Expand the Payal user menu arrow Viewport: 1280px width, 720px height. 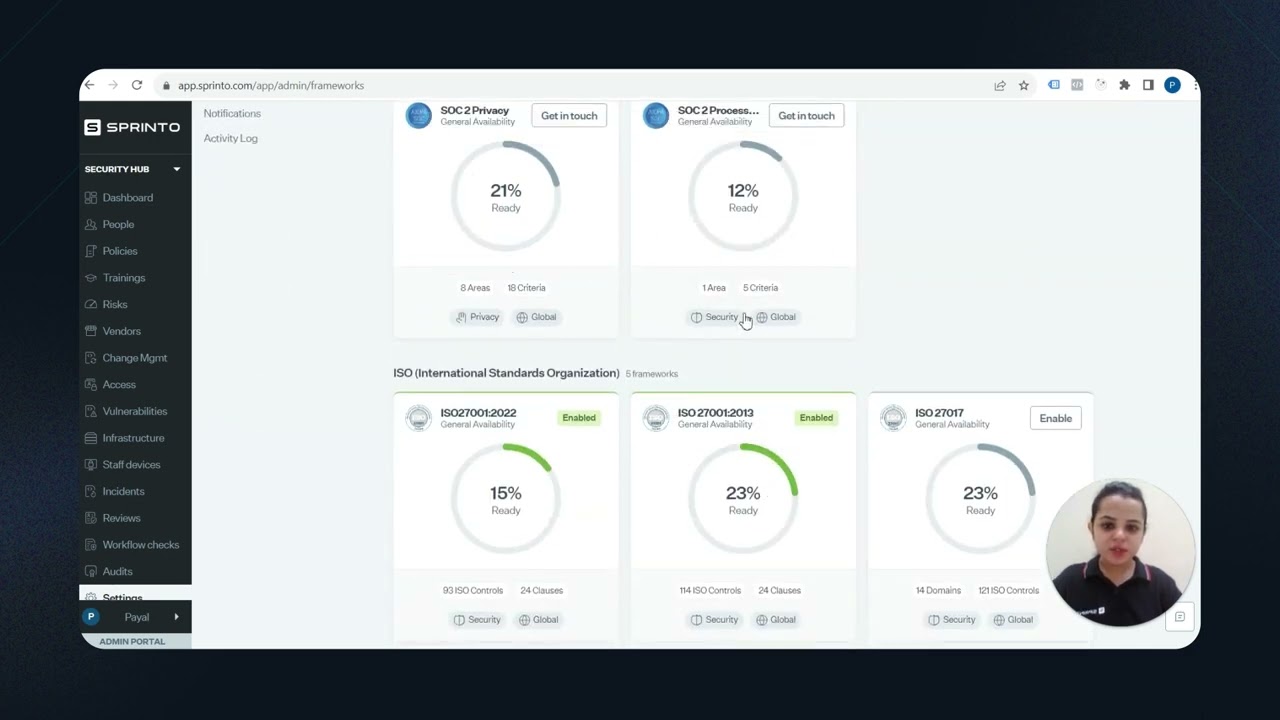coord(176,617)
